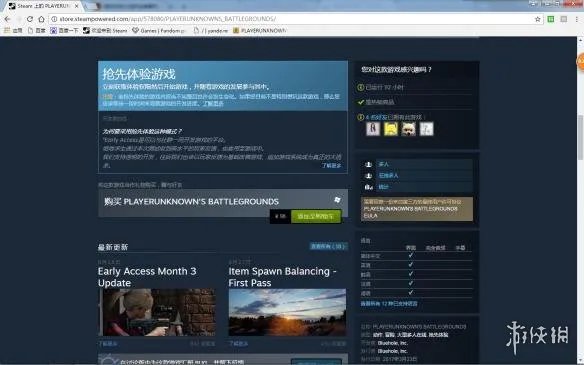Click the multiplayer icon beside 多人
The height and width of the screenshot is (365, 584).
click(x=369, y=164)
